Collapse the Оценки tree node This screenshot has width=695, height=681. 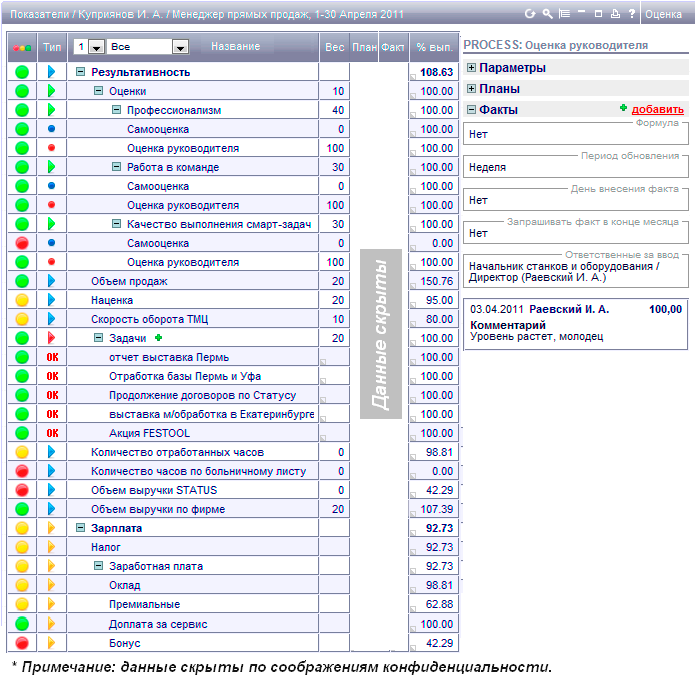(98, 90)
